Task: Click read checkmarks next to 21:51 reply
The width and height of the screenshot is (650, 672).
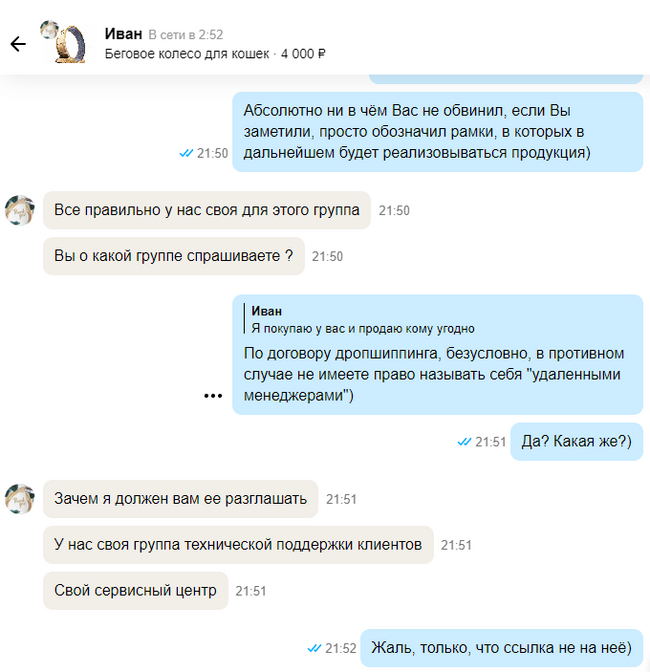Action: pyautogui.click(x=464, y=441)
